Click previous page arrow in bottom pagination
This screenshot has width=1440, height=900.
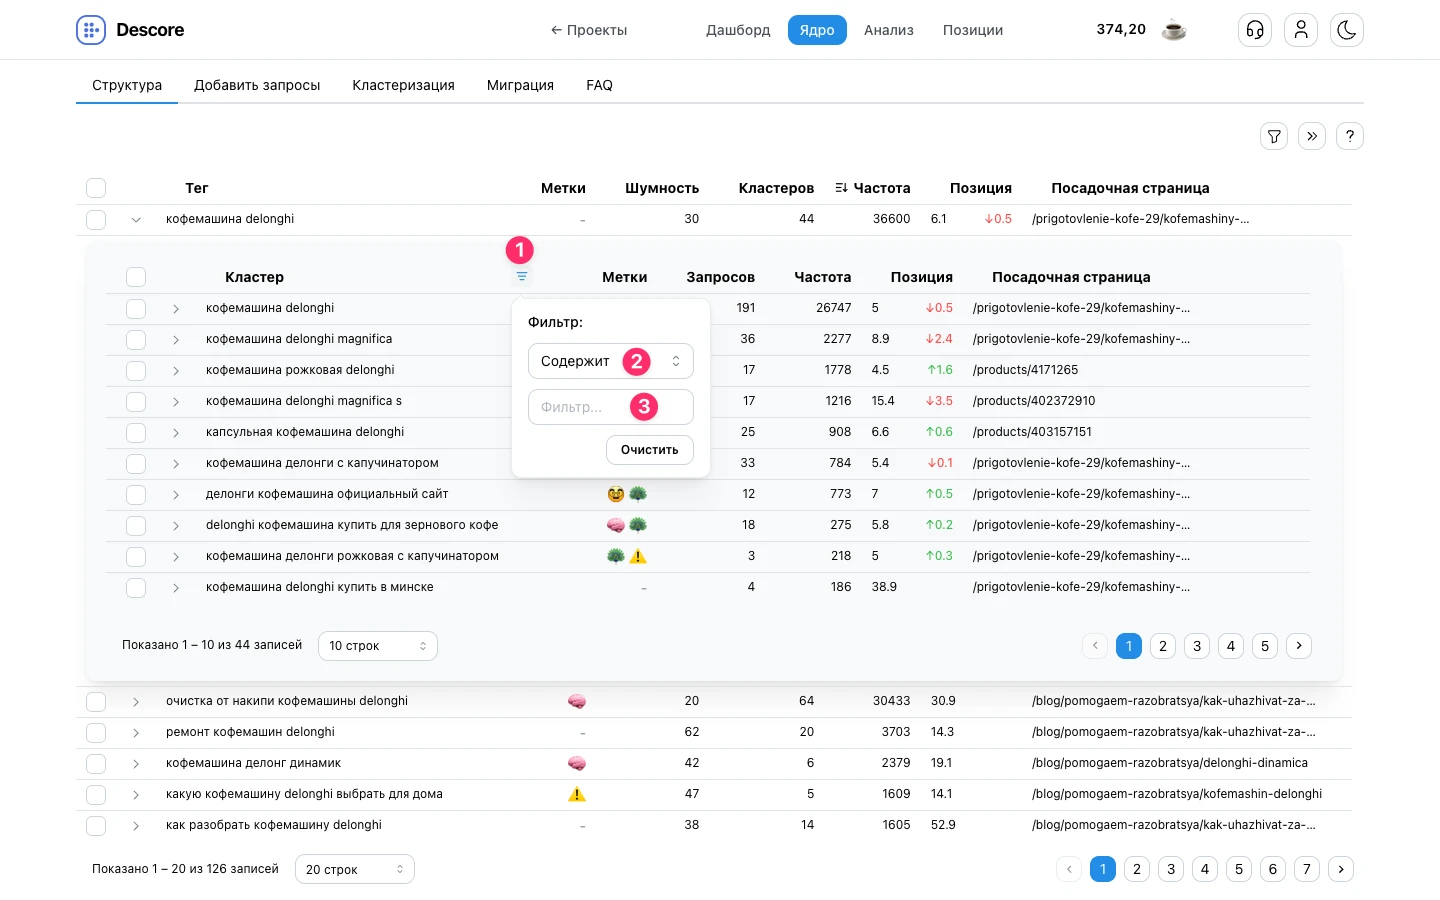[1069, 869]
